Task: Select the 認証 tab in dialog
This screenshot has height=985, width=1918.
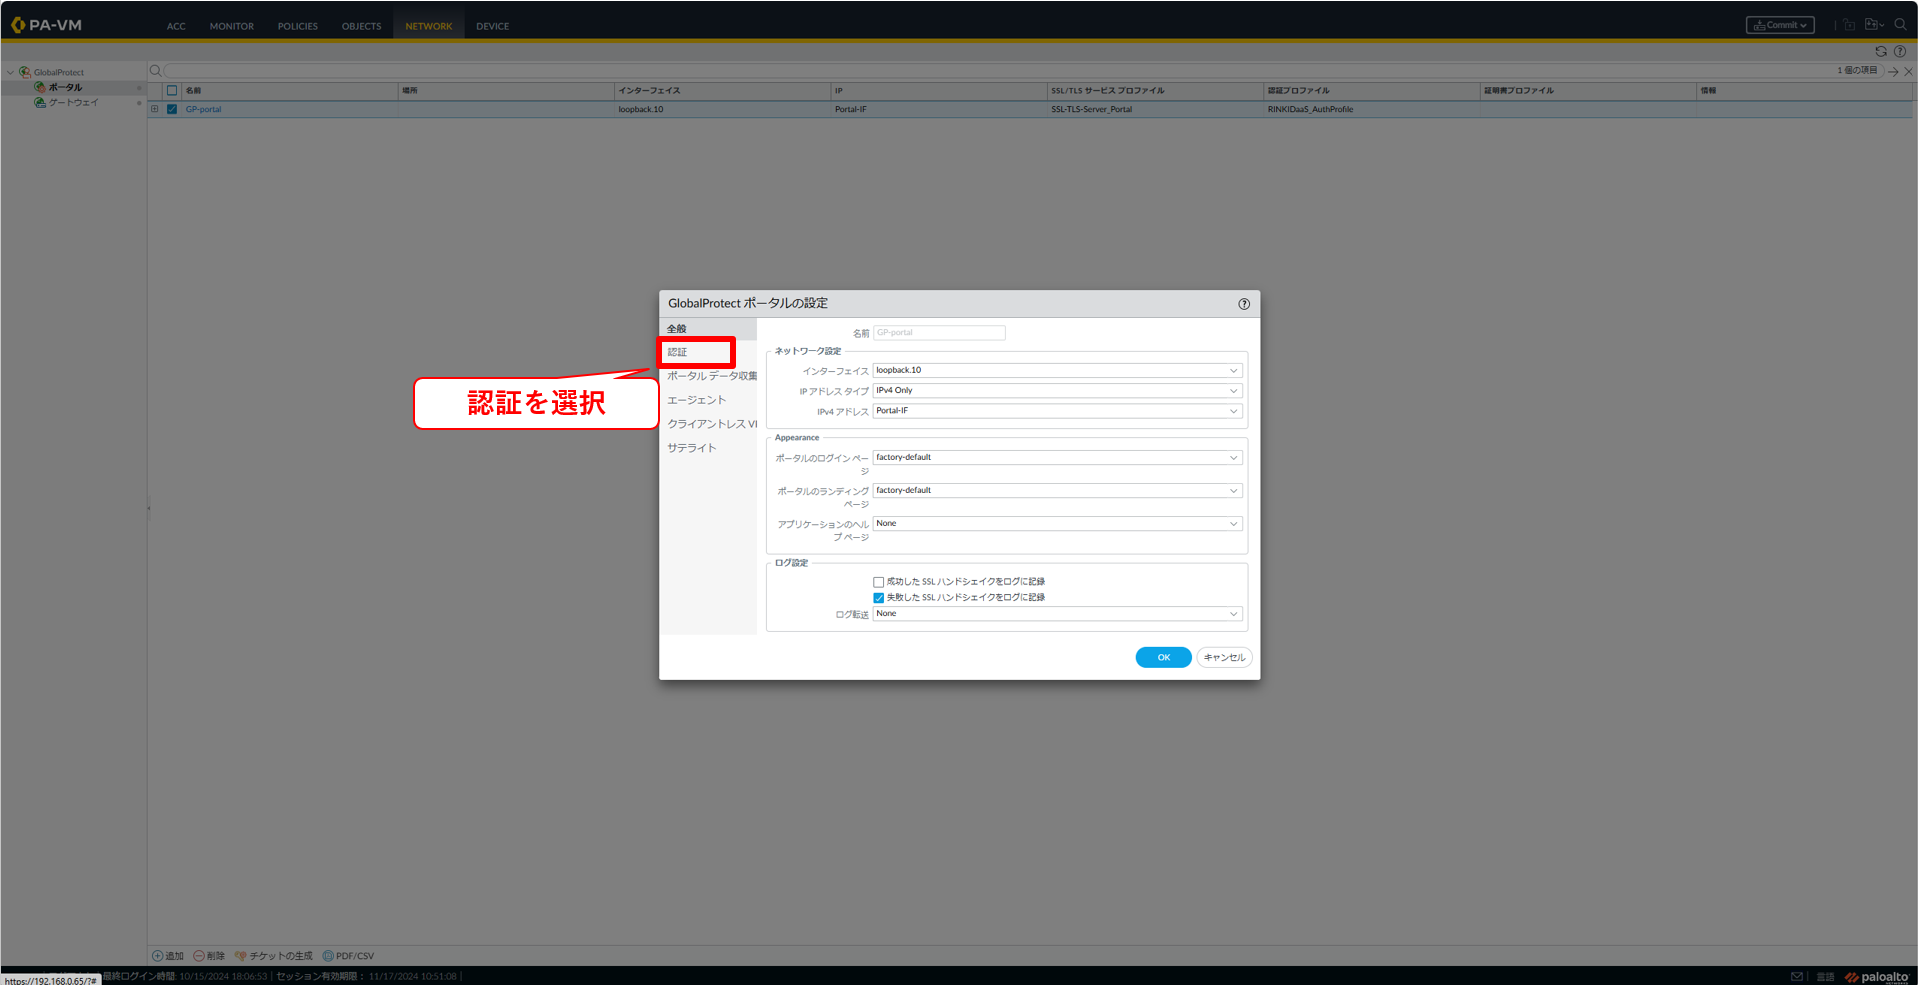Action: (x=677, y=352)
